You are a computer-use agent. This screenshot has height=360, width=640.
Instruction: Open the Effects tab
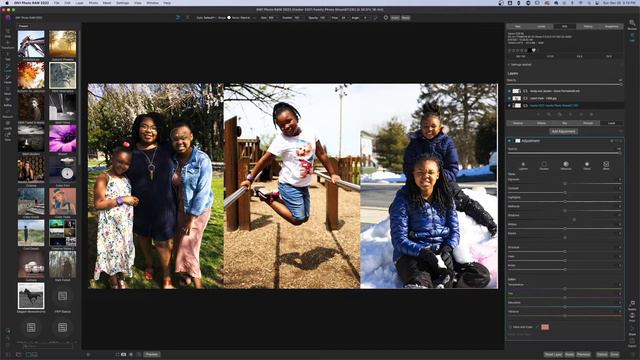tap(542, 123)
